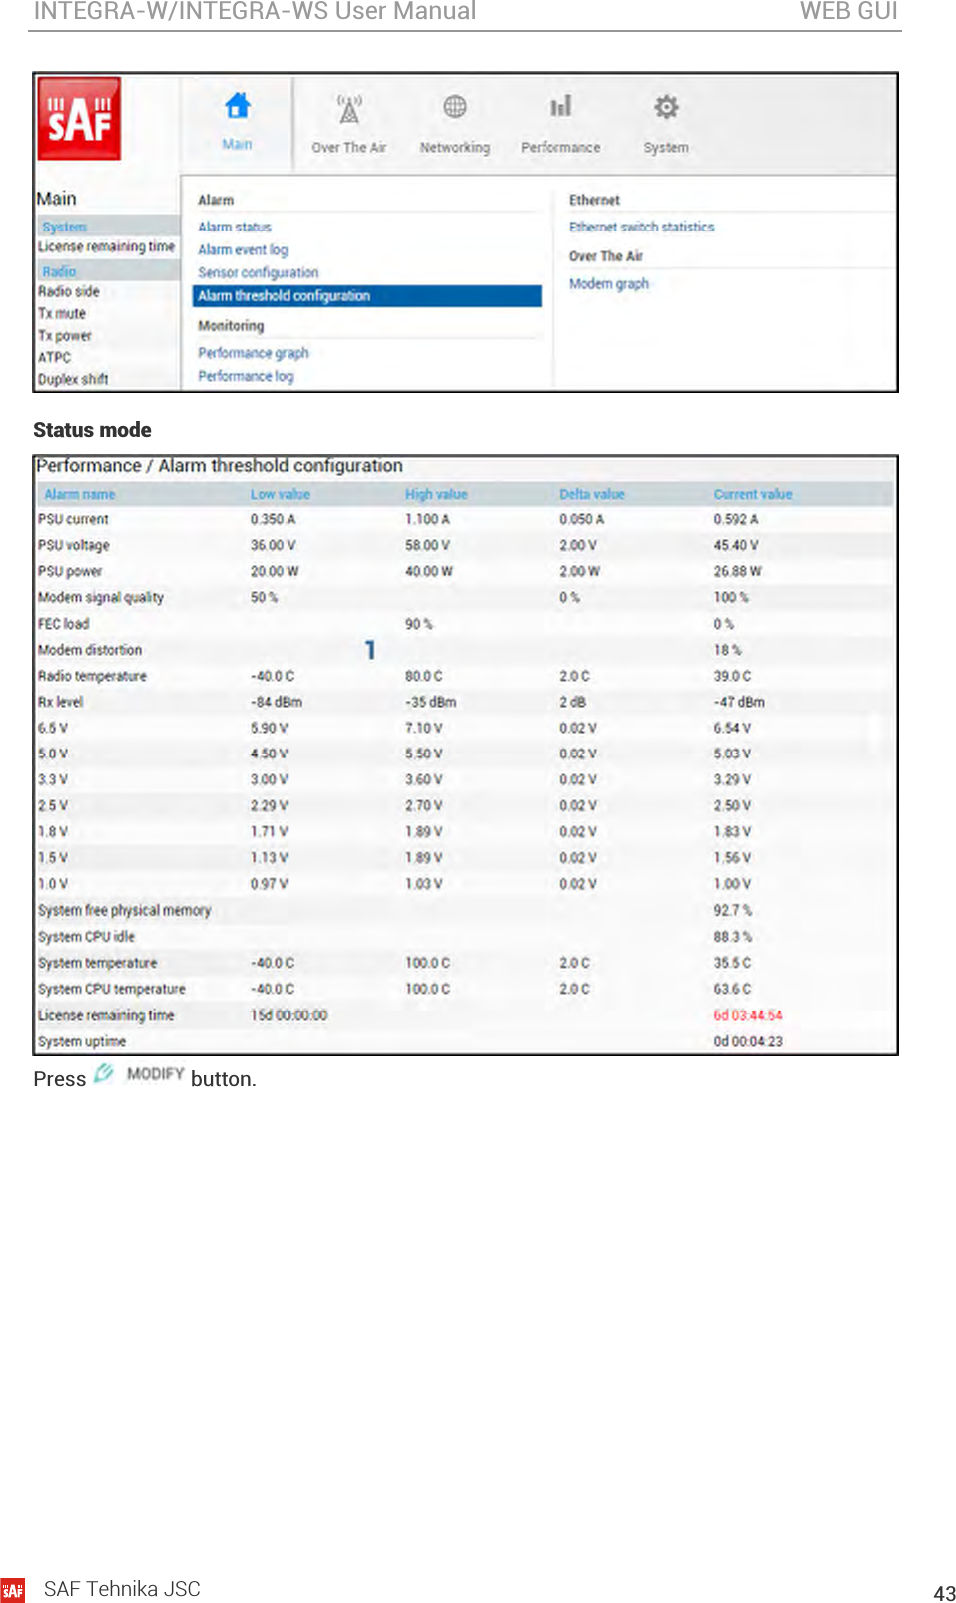
Task: Select the System tab label
Action: click(x=666, y=148)
